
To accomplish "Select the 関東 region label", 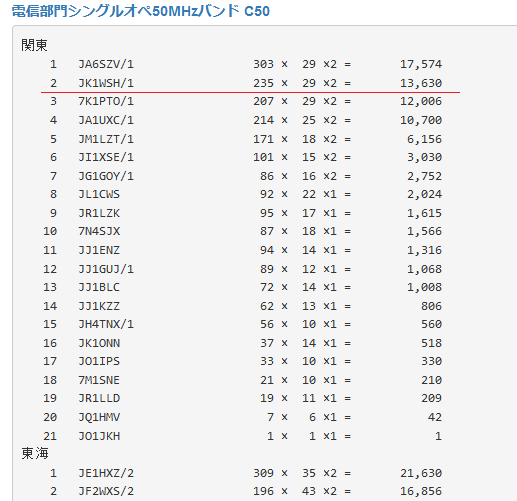I will pos(34,45).
